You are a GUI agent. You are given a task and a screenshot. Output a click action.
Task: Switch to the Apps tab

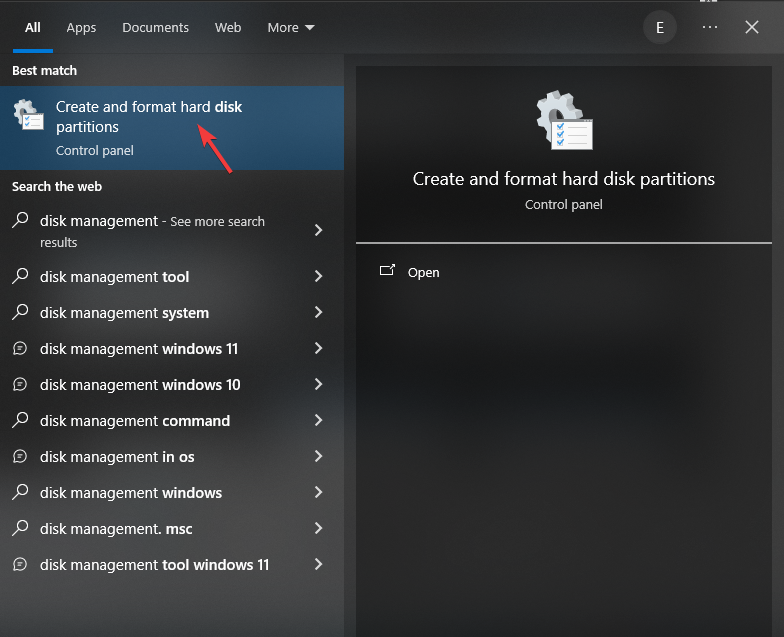(81, 28)
